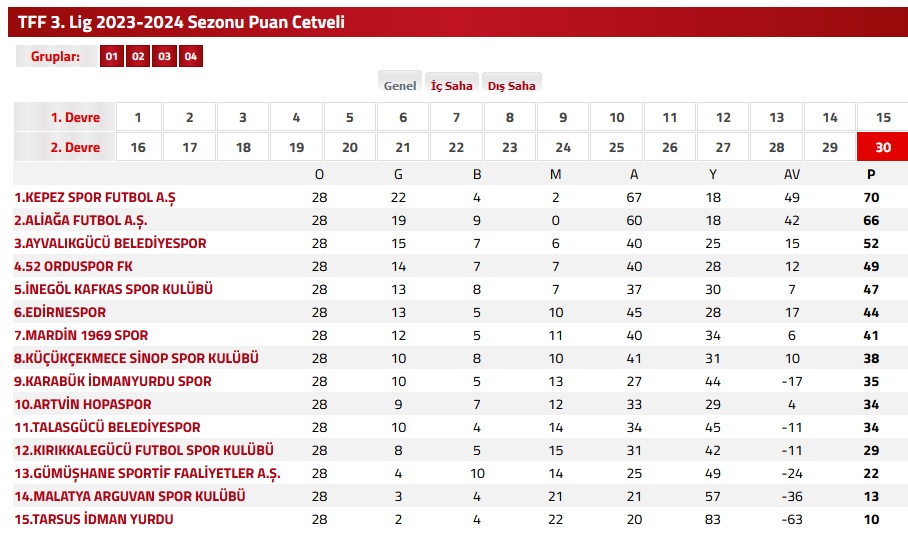Select group 03 button
This screenshot has height=535, width=908.
coord(164,56)
